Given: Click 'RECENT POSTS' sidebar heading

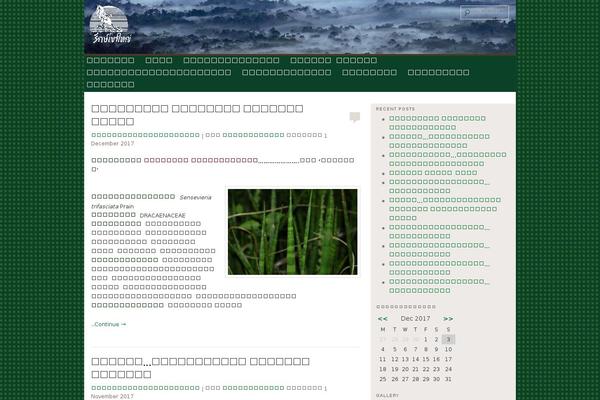Looking at the screenshot, I should [x=395, y=109].
